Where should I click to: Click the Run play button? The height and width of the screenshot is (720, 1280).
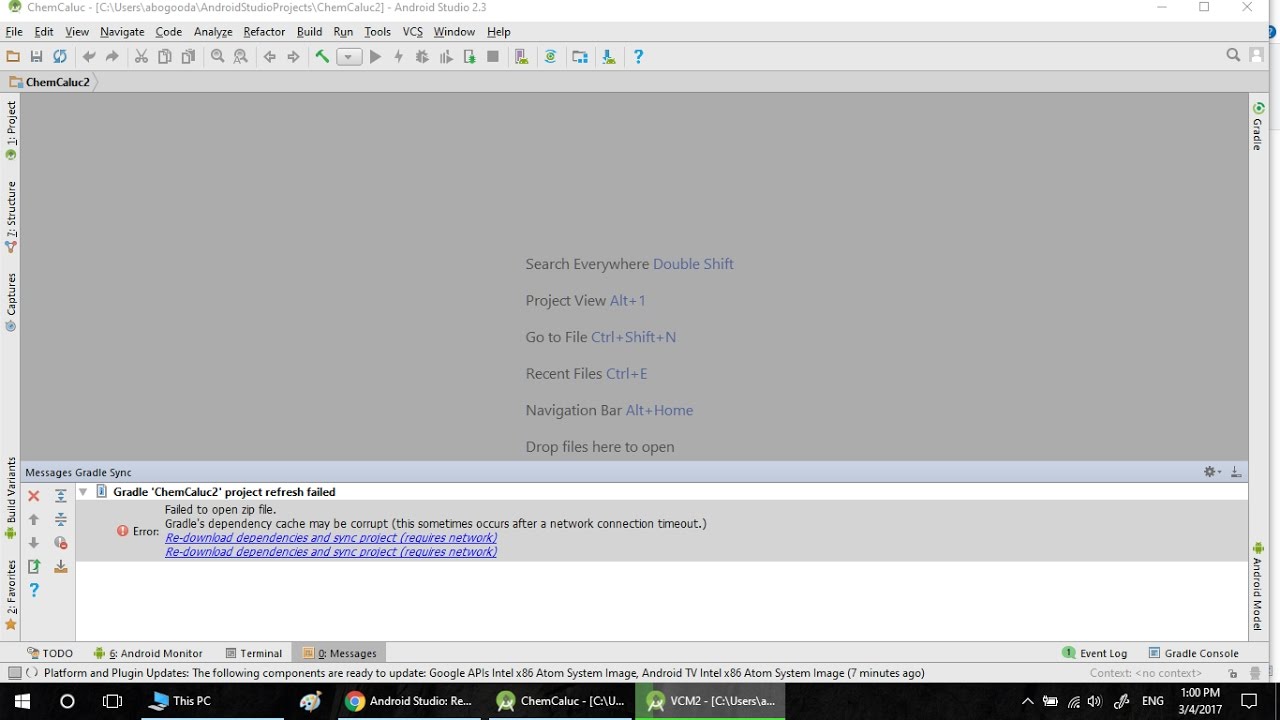point(375,57)
